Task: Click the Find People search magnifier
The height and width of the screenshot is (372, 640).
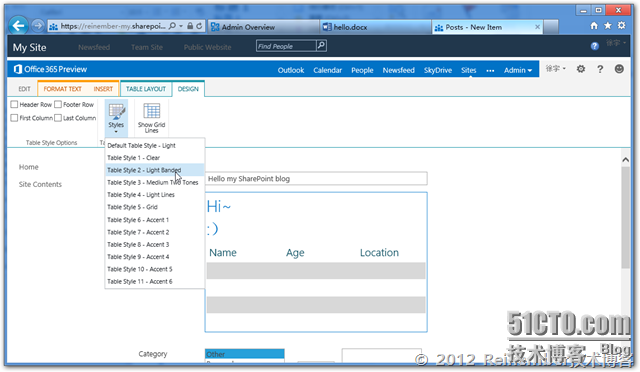Action: pyautogui.click(x=321, y=46)
